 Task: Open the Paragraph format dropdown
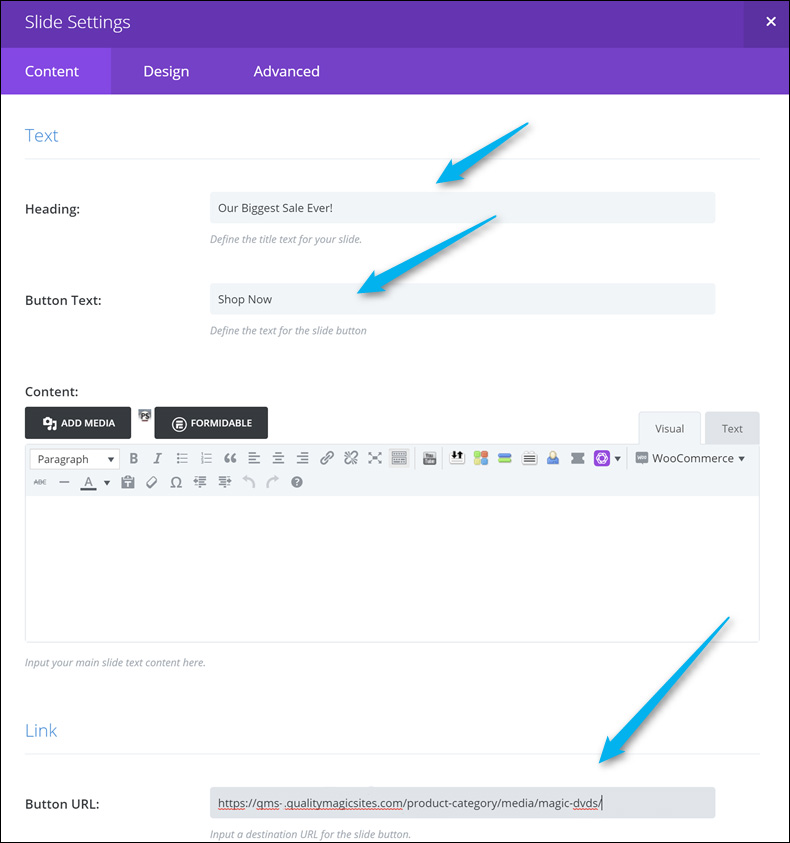(74, 459)
